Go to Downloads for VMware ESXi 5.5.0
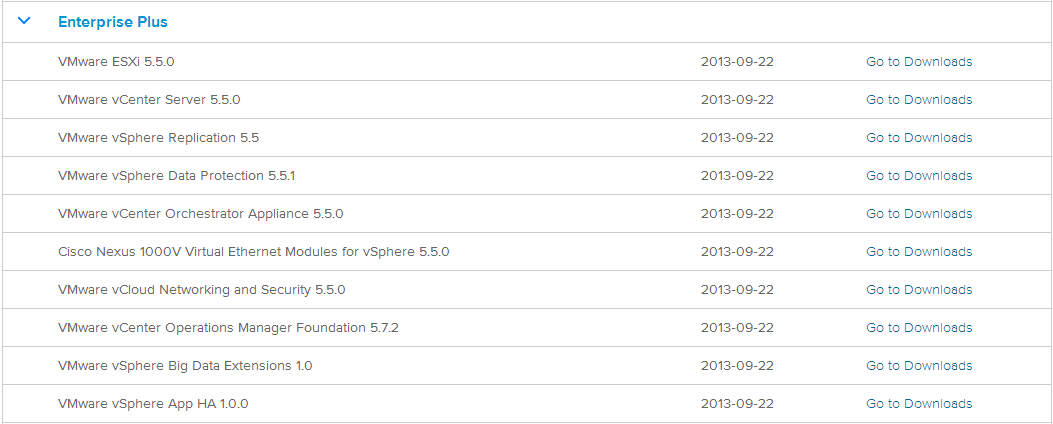Viewport: 1053px width, 424px height. tap(918, 62)
